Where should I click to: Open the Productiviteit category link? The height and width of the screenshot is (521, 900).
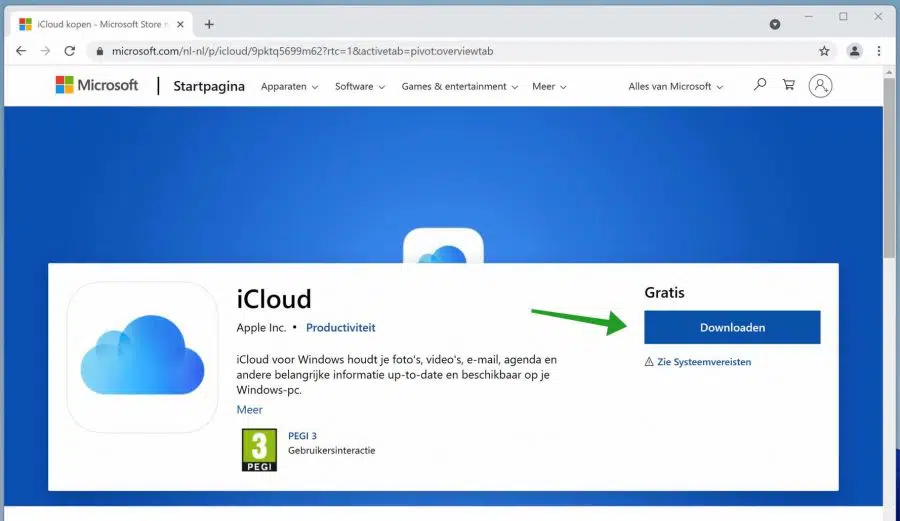340,328
